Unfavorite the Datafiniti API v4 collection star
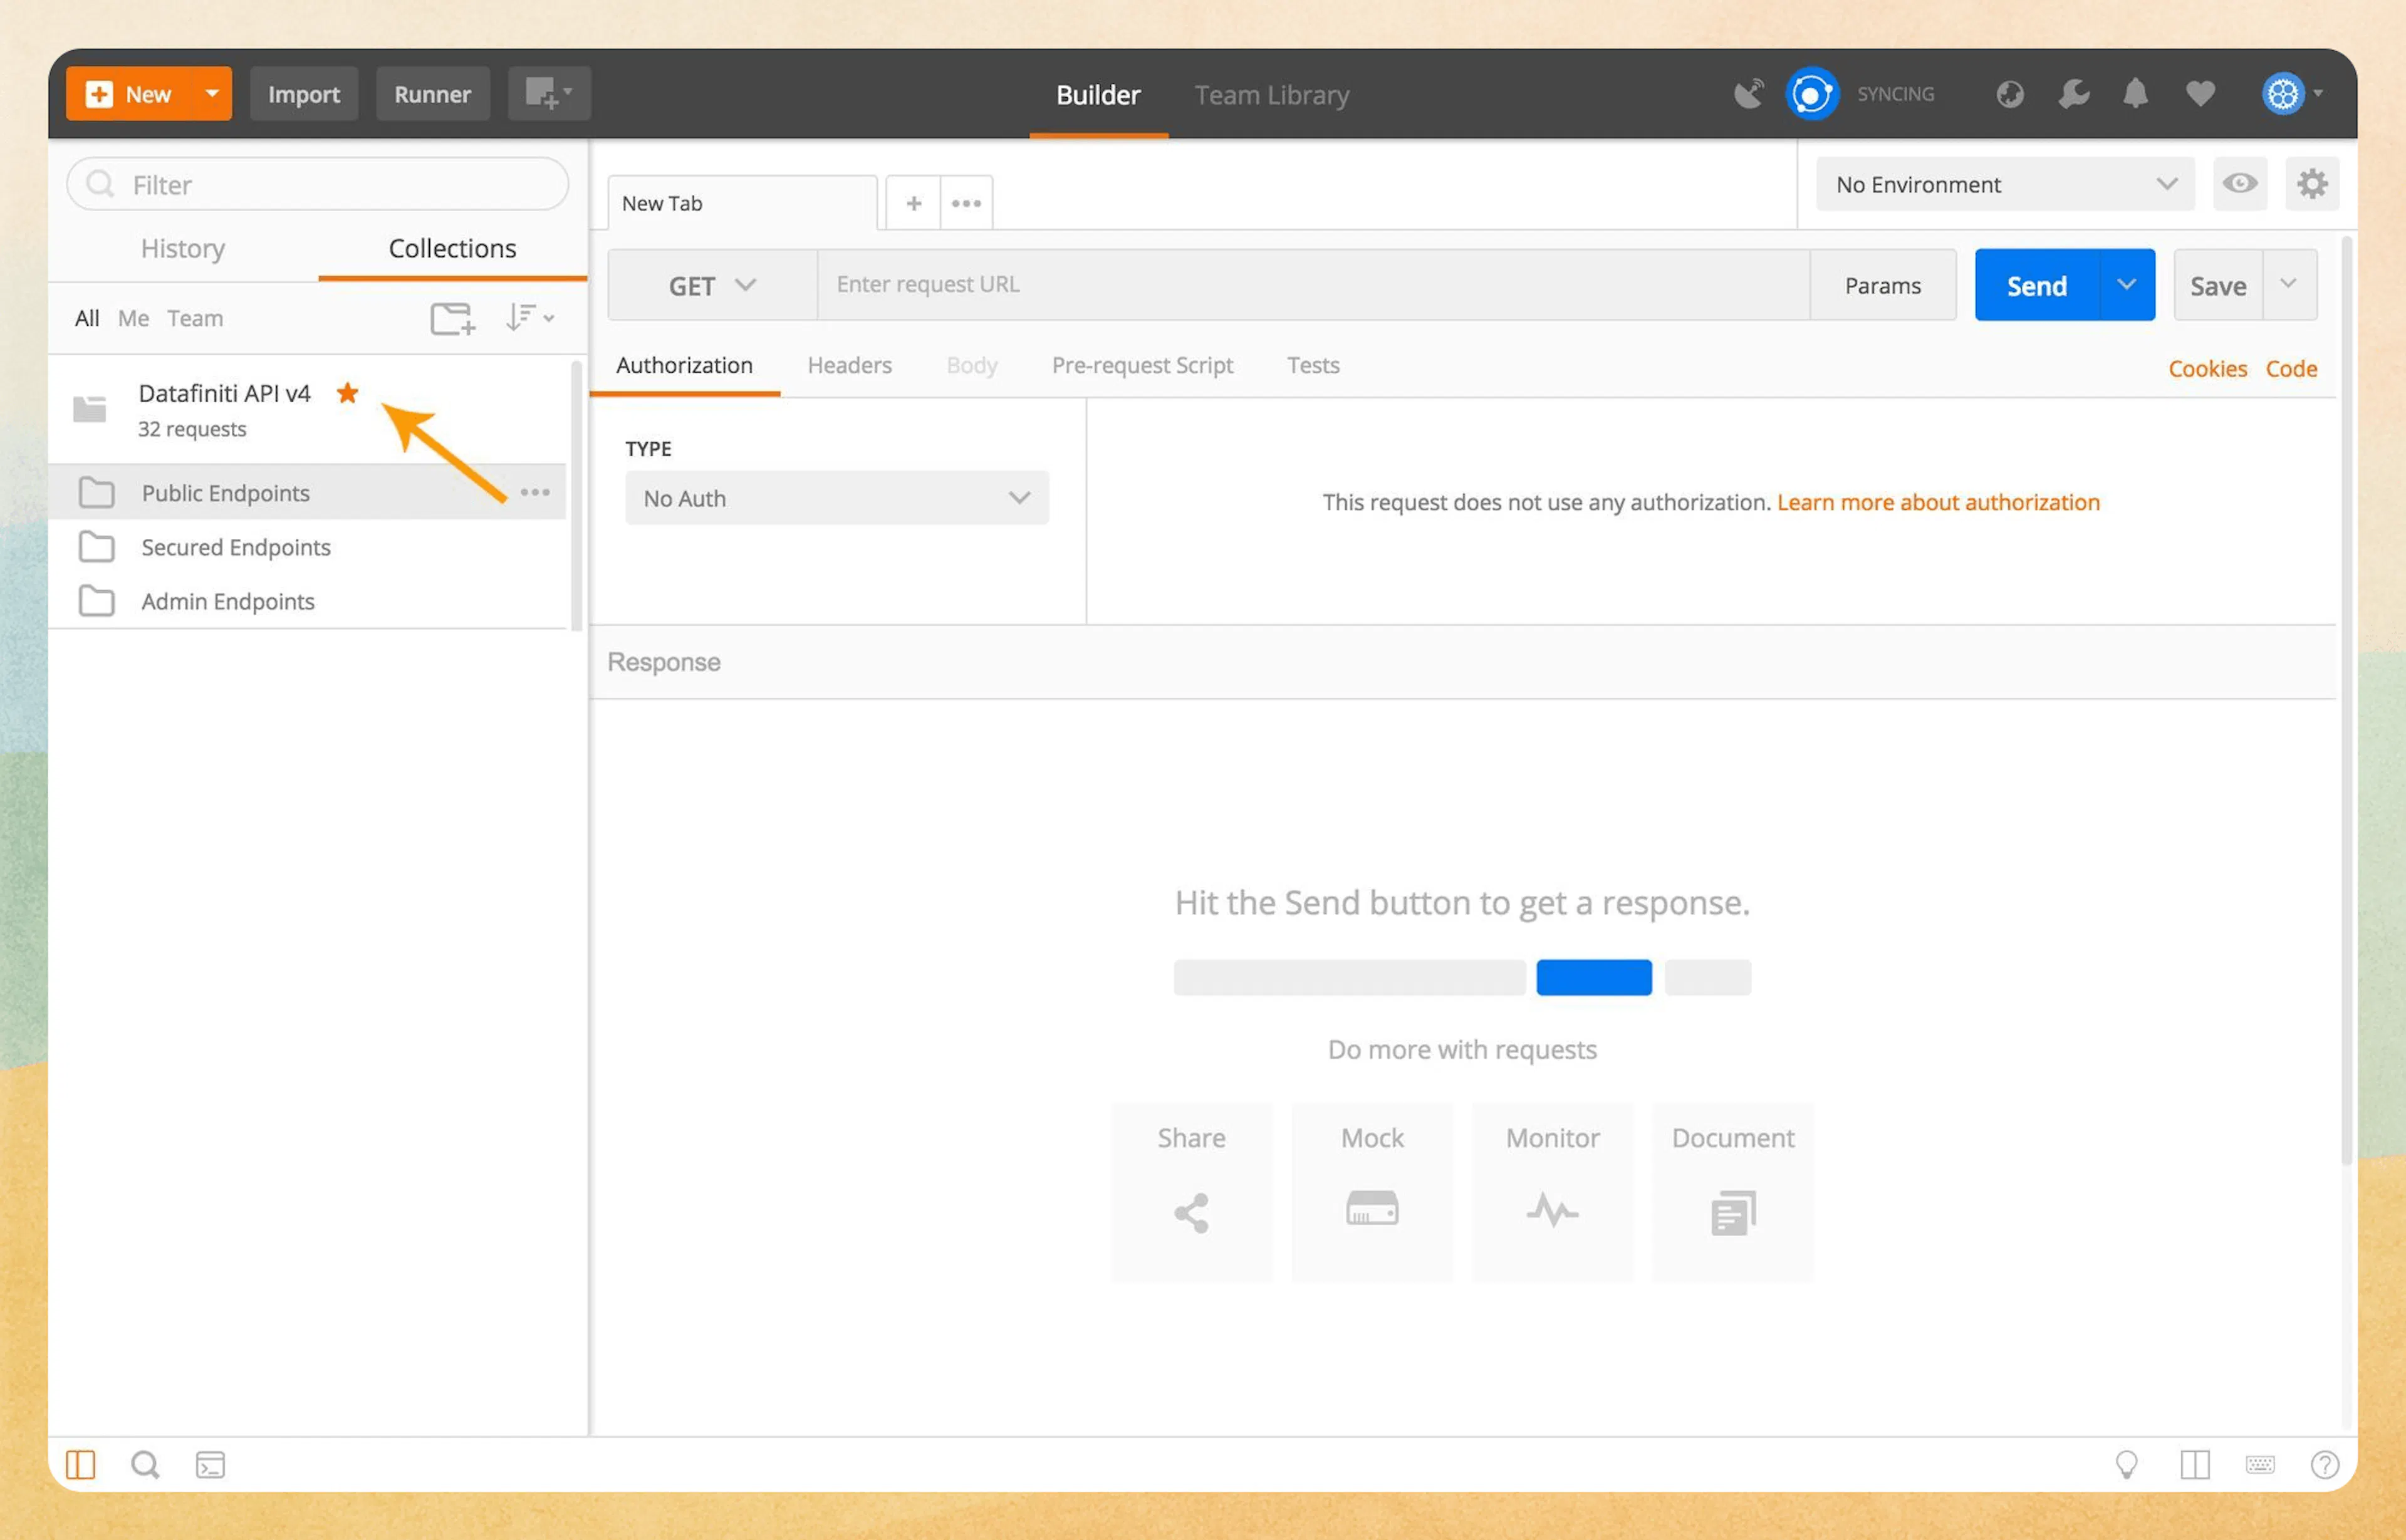Screen dimensions: 2406x1540 pos(347,393)
